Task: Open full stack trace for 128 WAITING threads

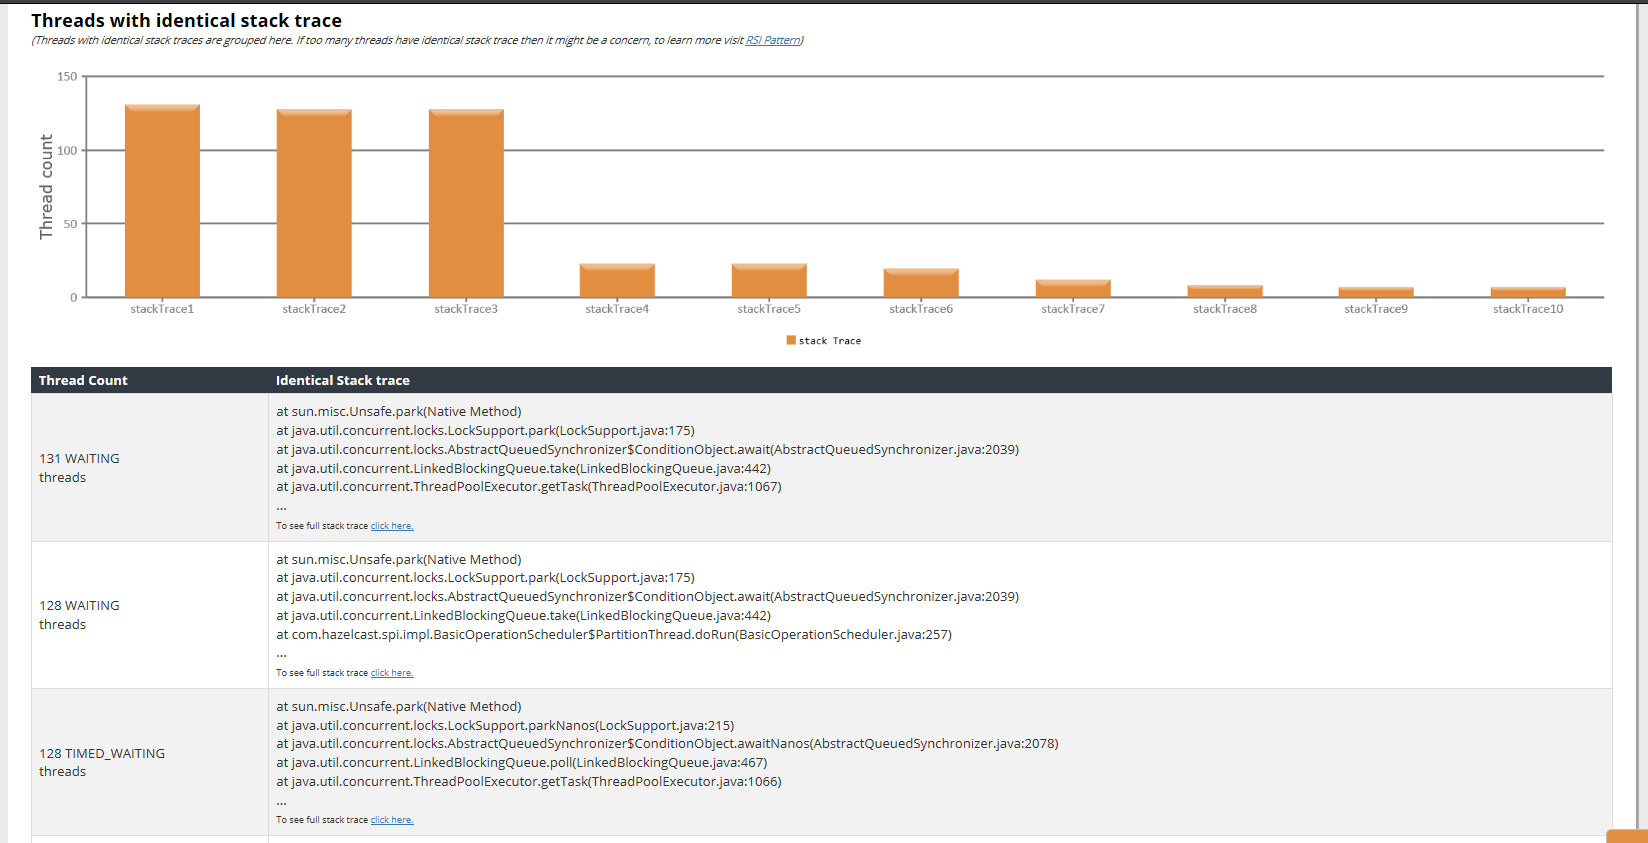Action: click(392, 673)
